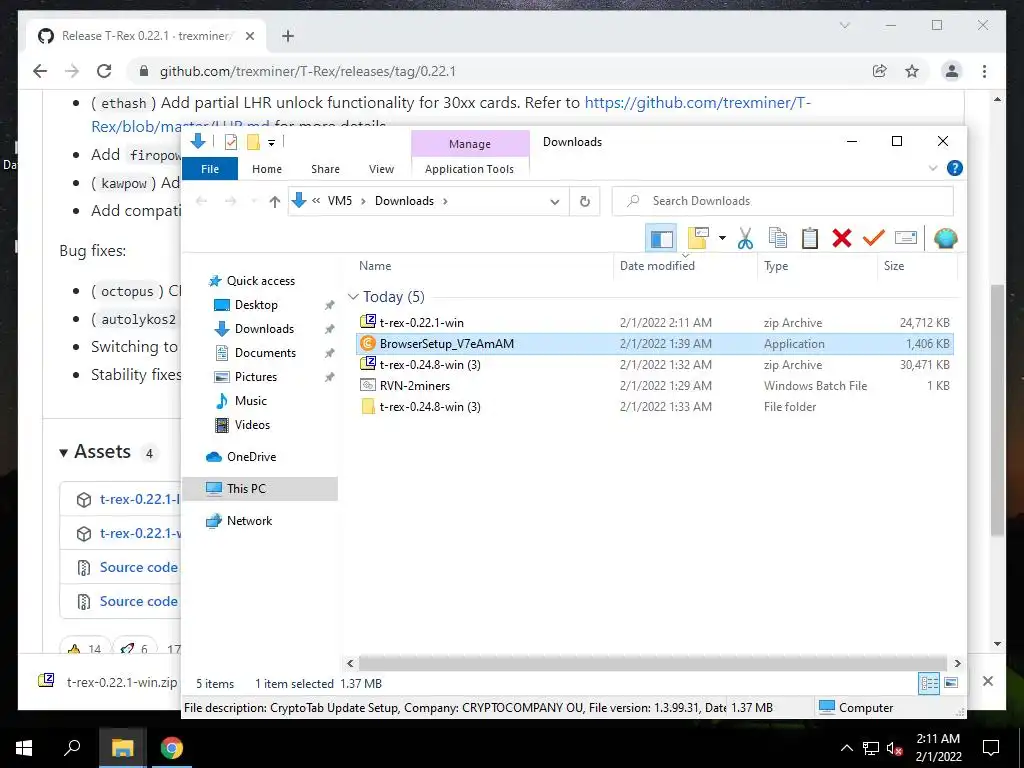The width and height of the screenshot is (1024, 768).
Task: Open the T-Rex LHR documentation link
Action: [x=697, y=103]
